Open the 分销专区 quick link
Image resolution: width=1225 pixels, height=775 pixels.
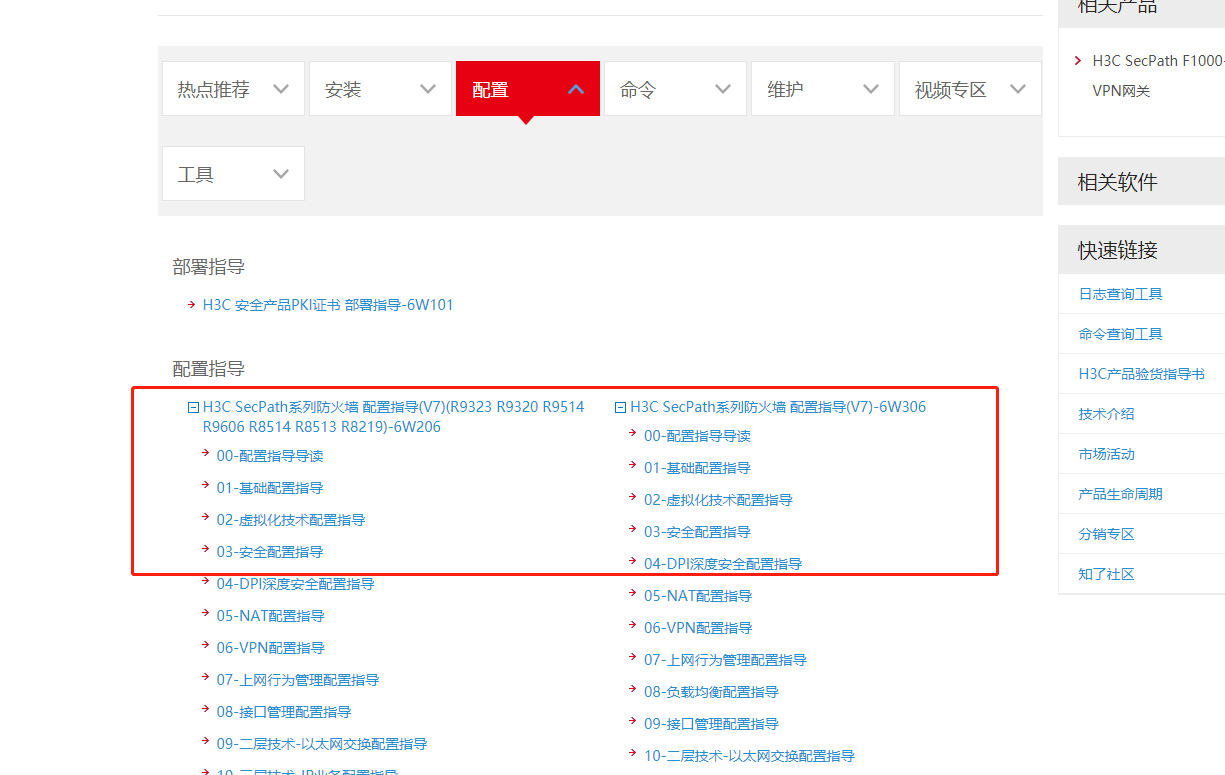[x=1106, y=534]
